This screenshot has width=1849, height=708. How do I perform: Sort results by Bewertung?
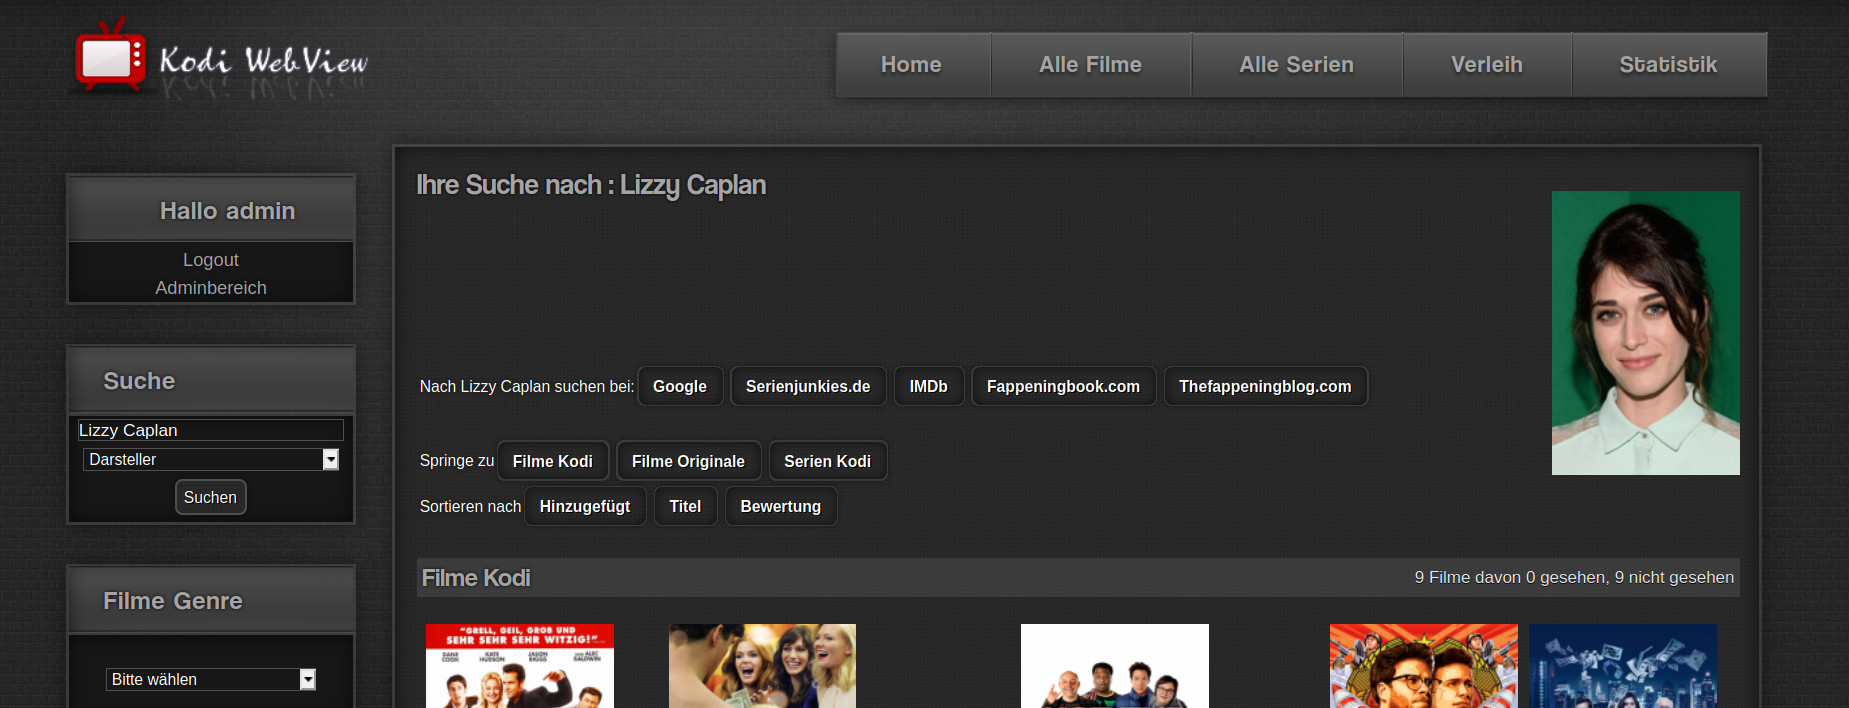point(781,506)
